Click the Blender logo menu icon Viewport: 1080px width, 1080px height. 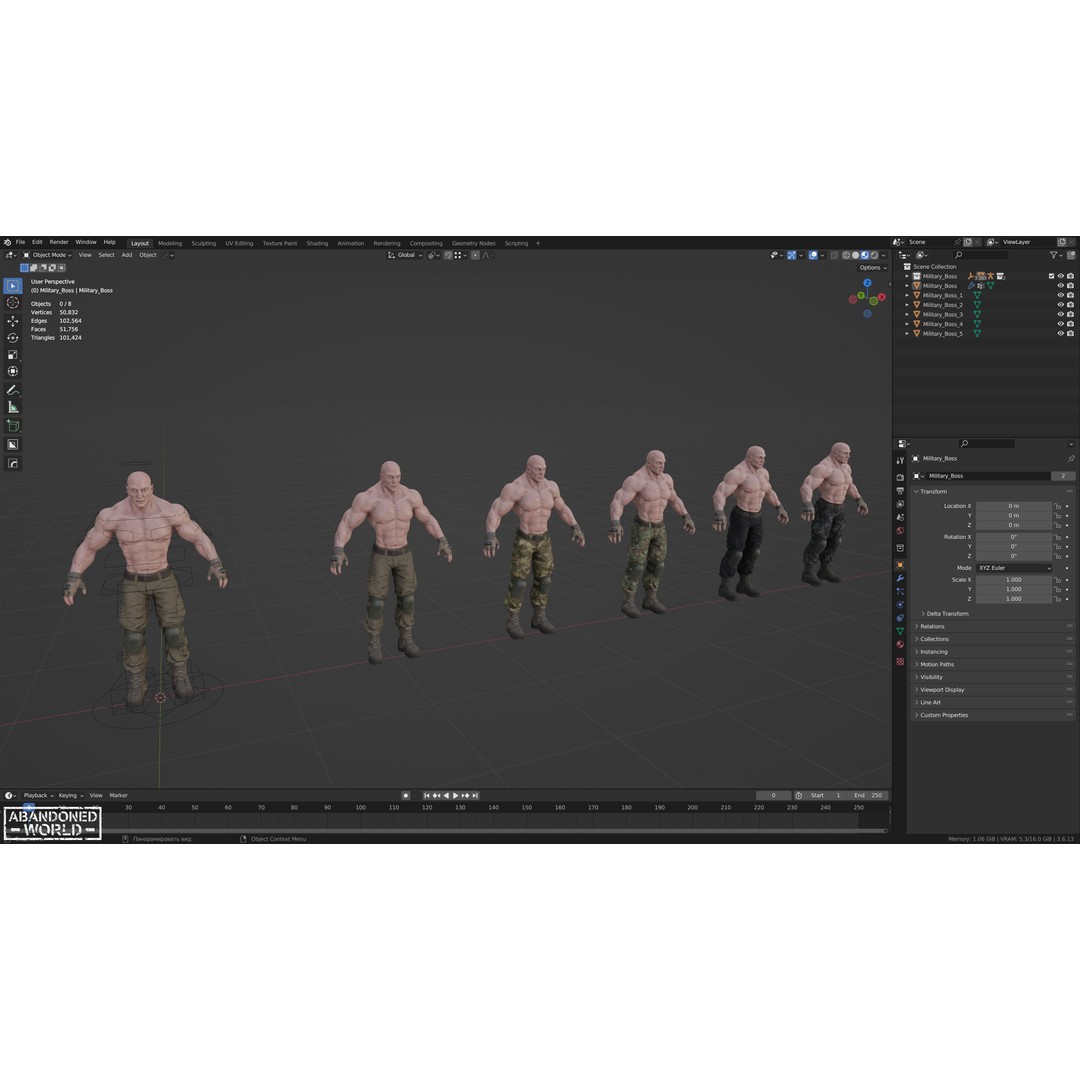tap(7, 242)
